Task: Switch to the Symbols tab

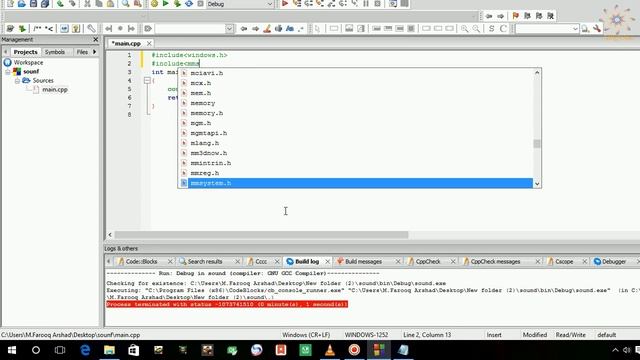Action: pyautogui.click(x=55, y=52)
